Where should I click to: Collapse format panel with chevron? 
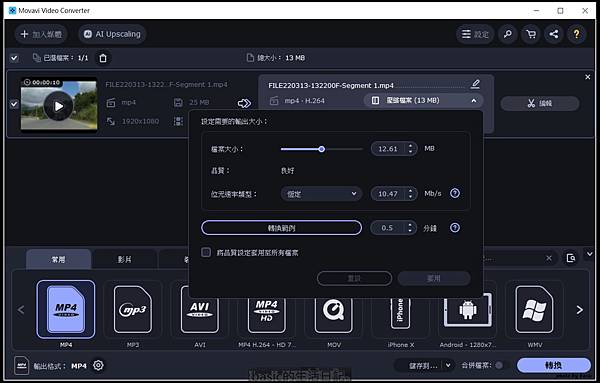590,254
